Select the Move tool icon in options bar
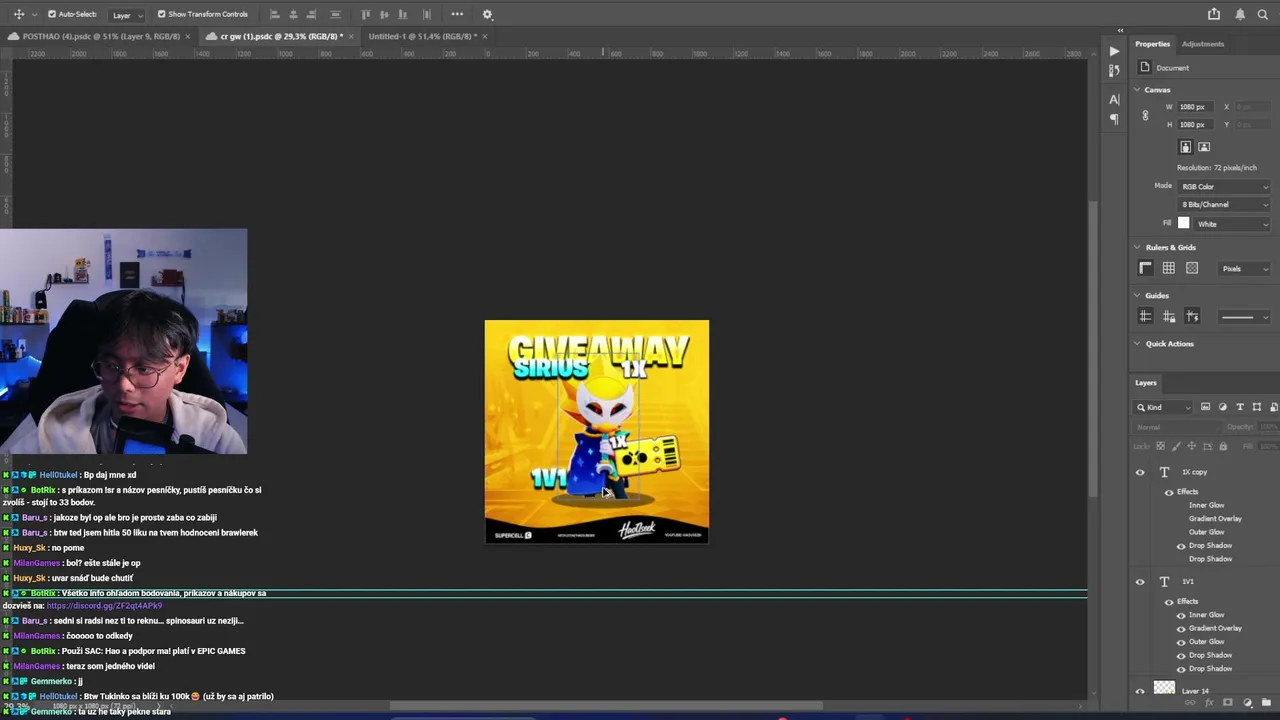Viewport: 1280px width, 720px height. [x=18, y=14]
